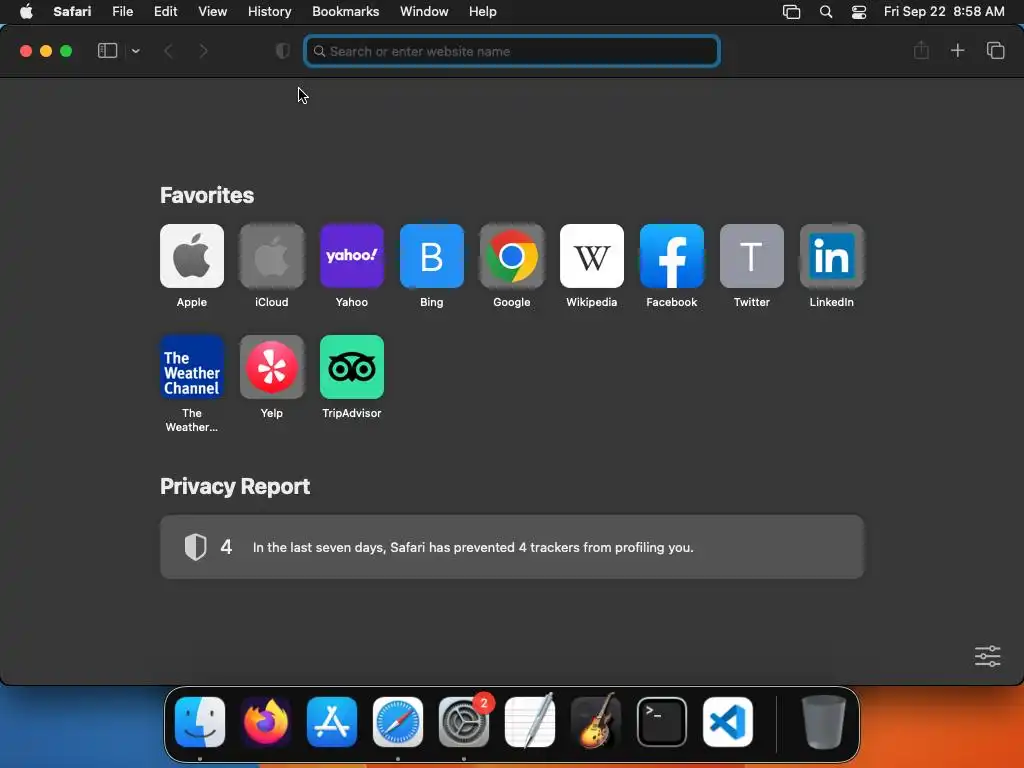Open the Privacy Report tracker summary

pyautogui.click(x=512, y=547)
